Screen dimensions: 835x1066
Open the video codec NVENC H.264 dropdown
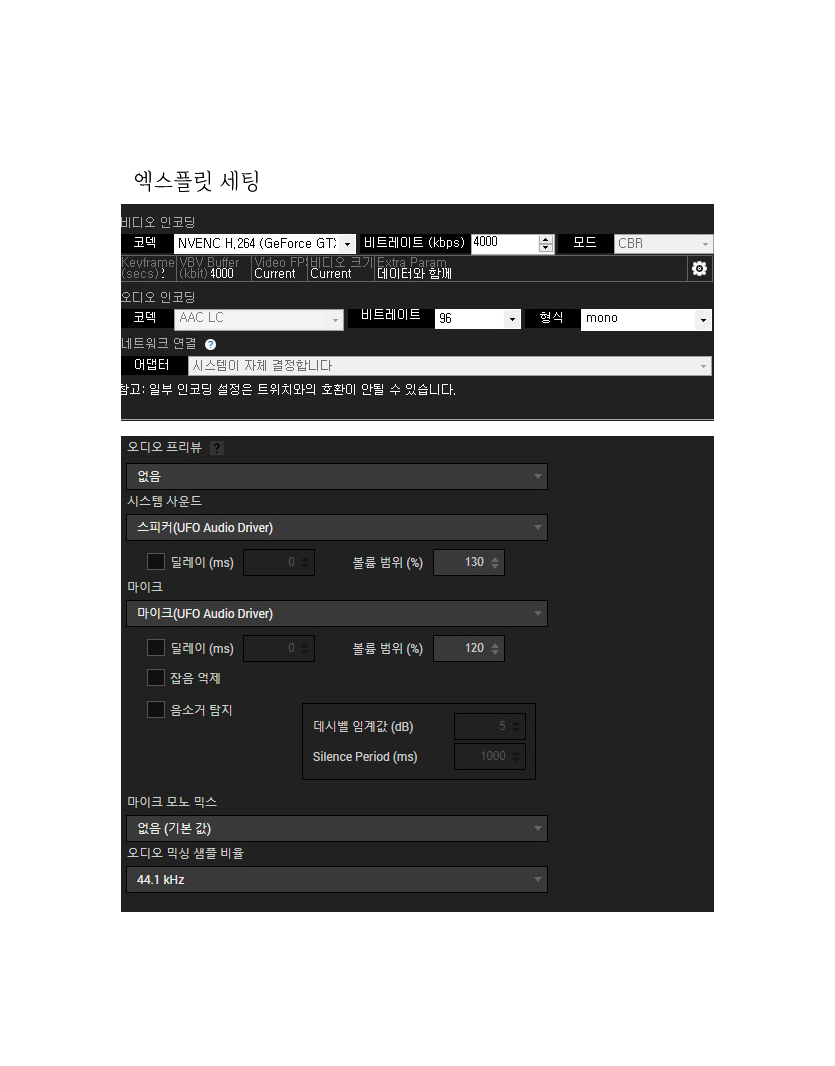tap(265, 243)
